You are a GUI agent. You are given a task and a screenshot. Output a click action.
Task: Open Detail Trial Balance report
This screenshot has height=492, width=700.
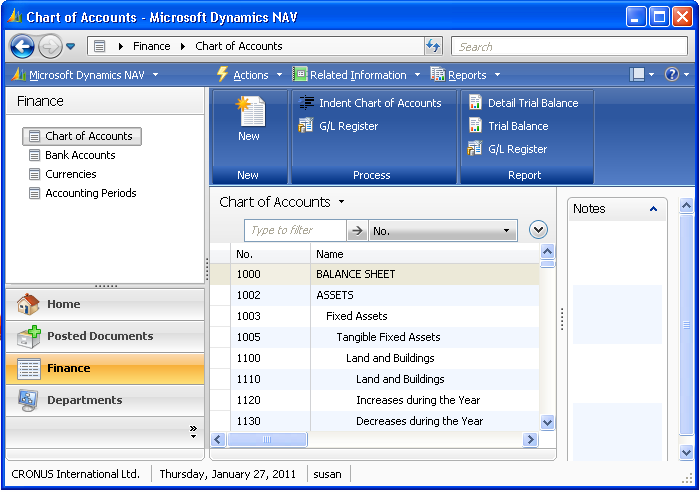pyautogui.click(x=475, y=103)
